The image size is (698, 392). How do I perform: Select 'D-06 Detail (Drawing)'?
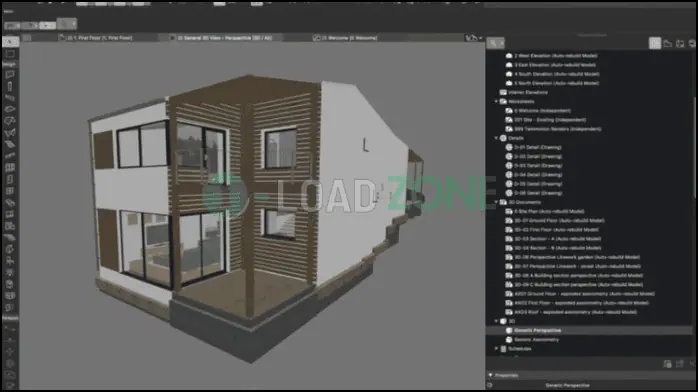[x=537, y=193]
